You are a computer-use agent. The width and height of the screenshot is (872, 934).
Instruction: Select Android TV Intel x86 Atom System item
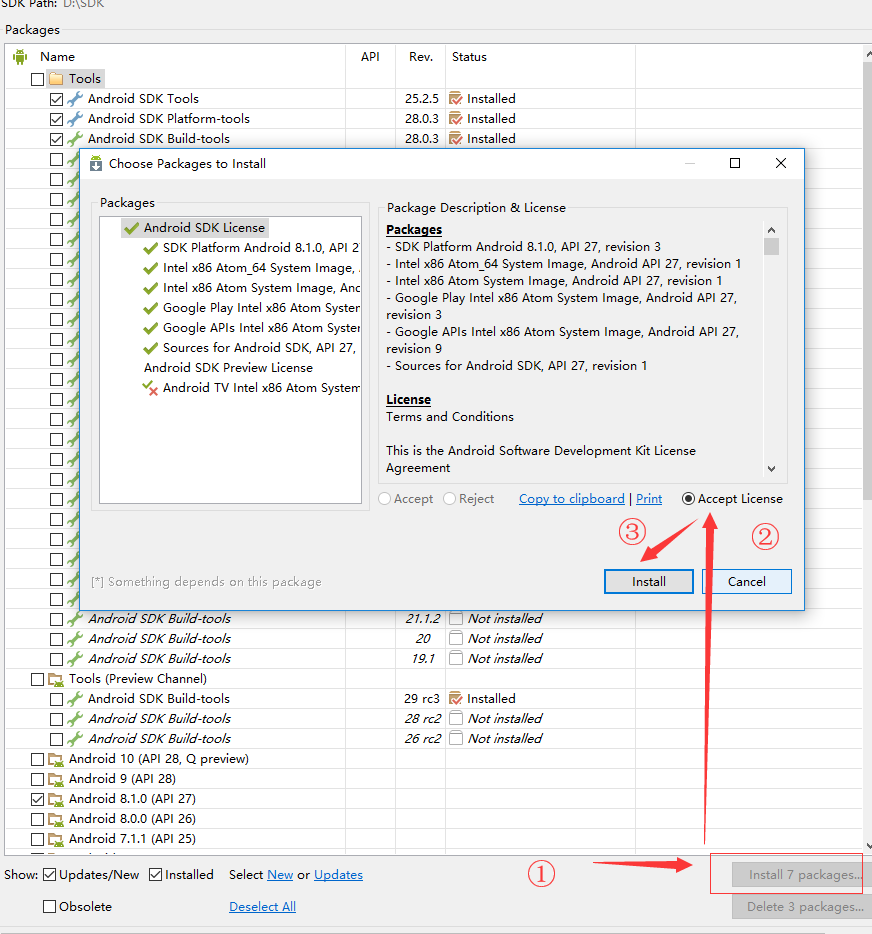point(261,388)
